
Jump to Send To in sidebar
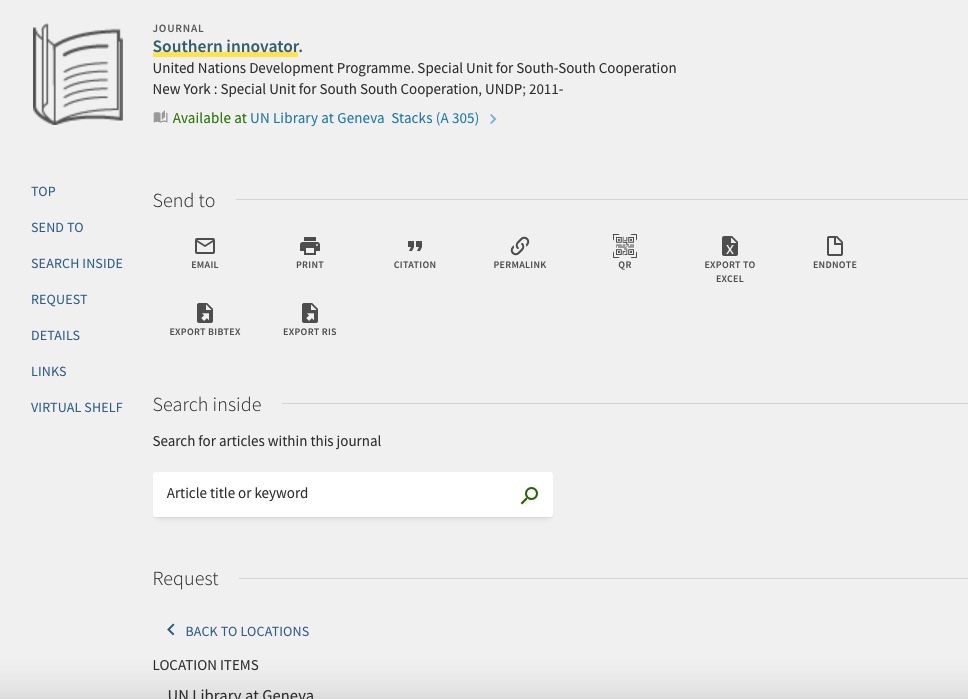57,227
